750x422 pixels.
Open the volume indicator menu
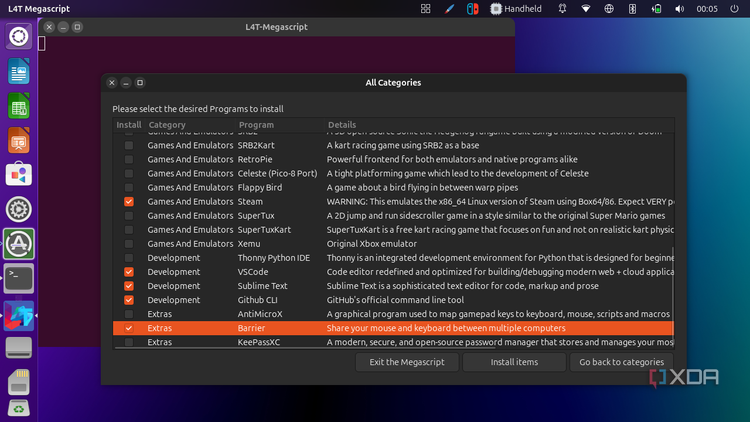679,9
